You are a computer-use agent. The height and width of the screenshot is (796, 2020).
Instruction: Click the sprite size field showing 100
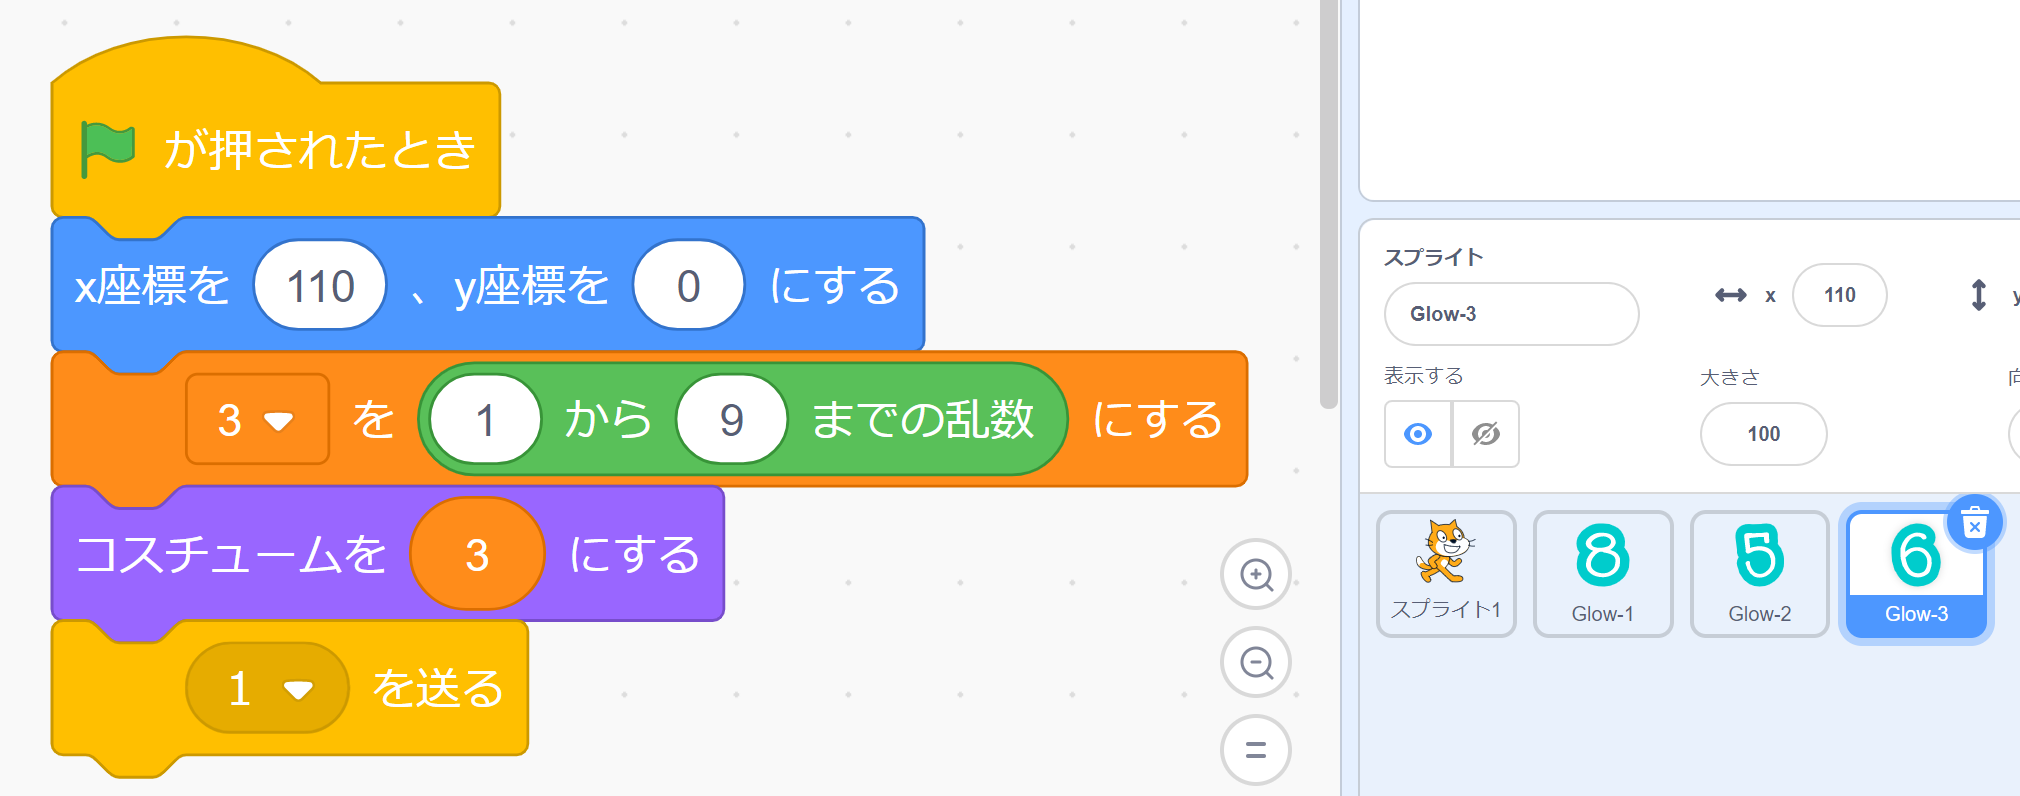1763,434
